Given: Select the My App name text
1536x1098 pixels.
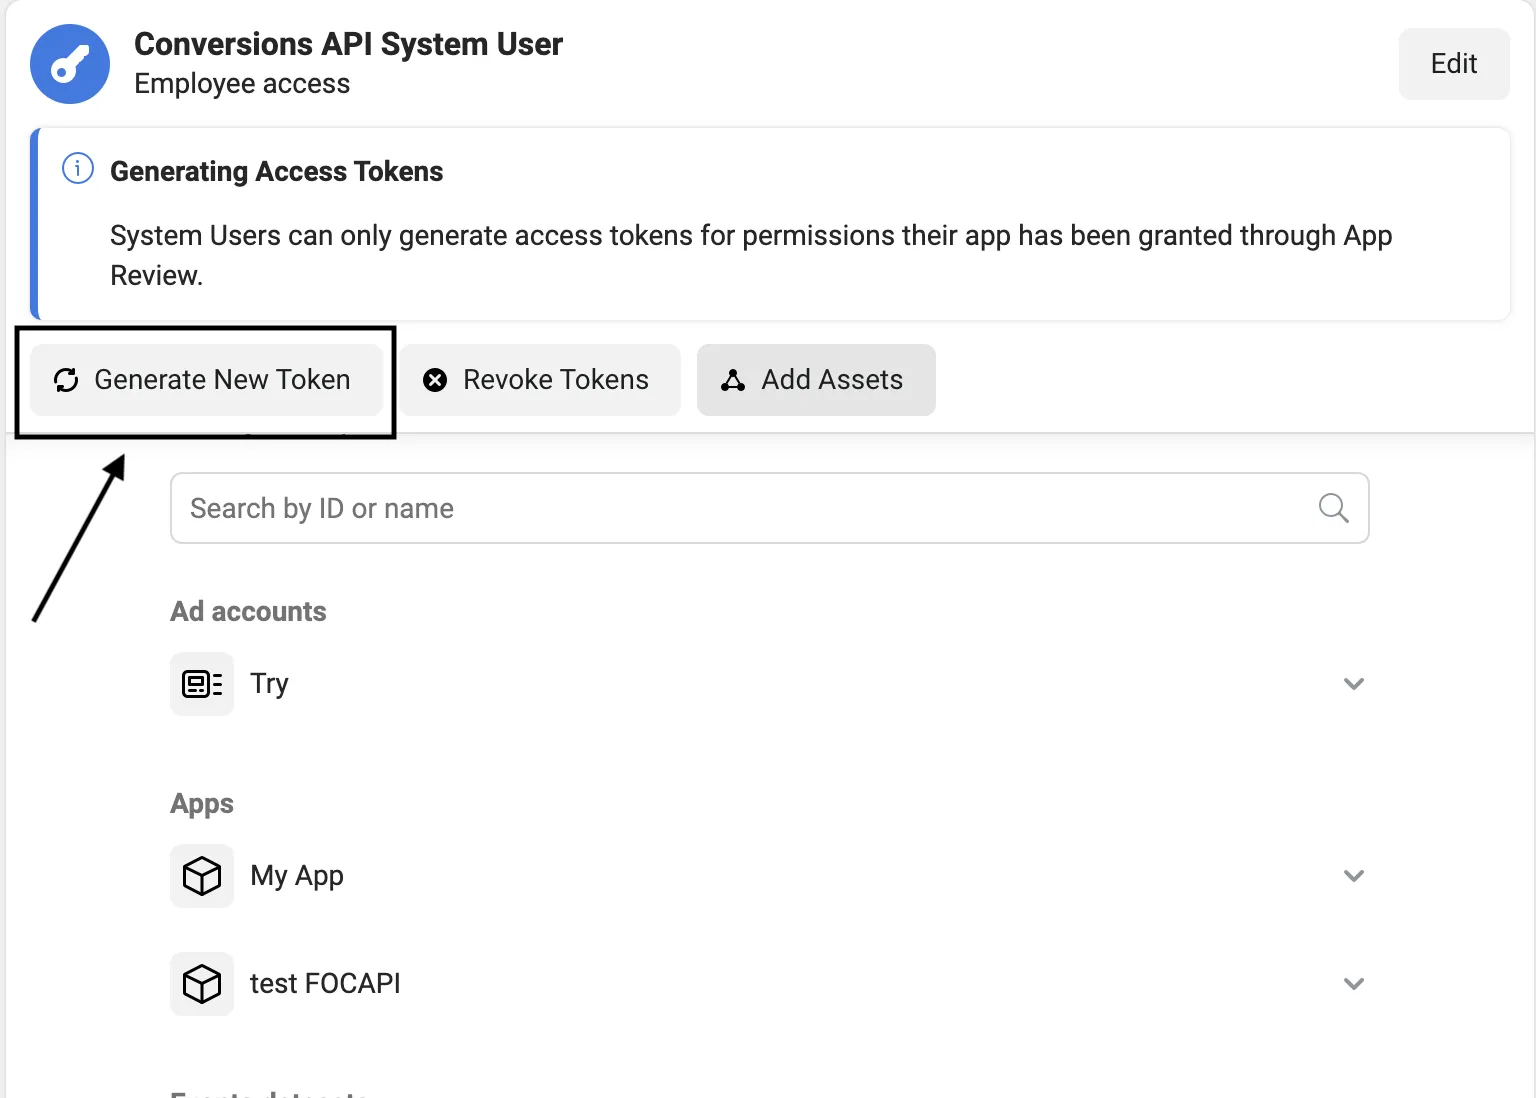Looking at the screenshot, I should [x=297, y=876].
